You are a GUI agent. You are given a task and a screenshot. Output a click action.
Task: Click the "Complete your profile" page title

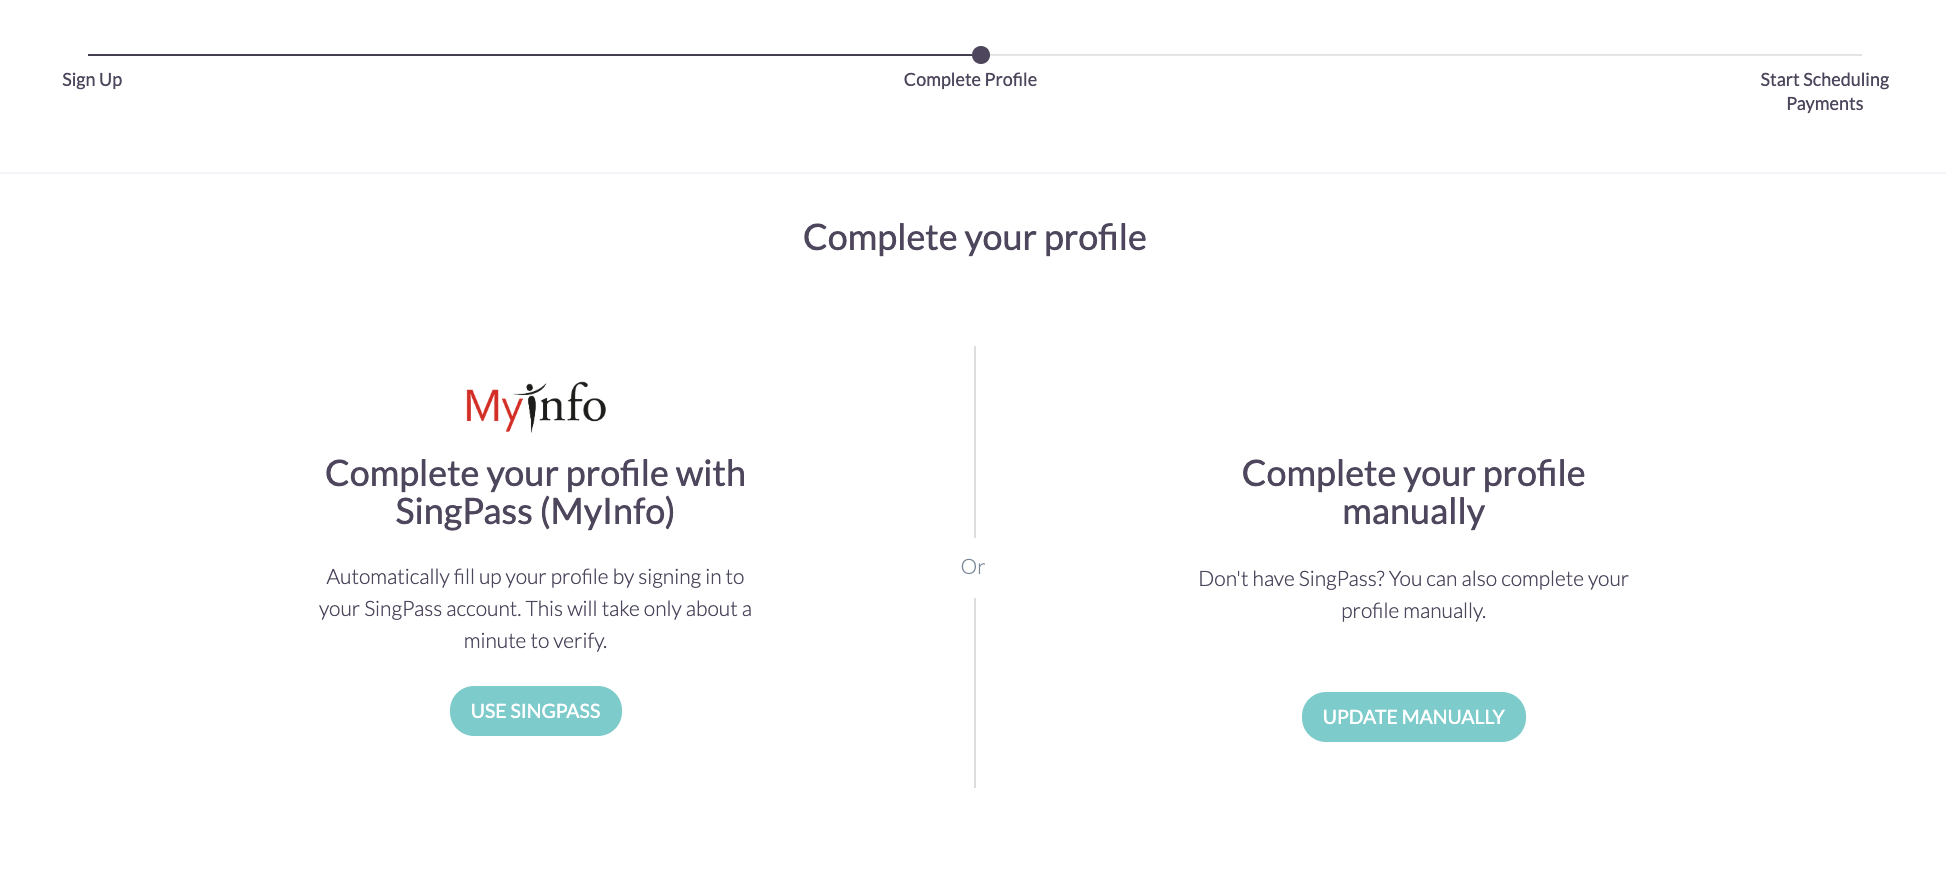(x=974, y=238)
